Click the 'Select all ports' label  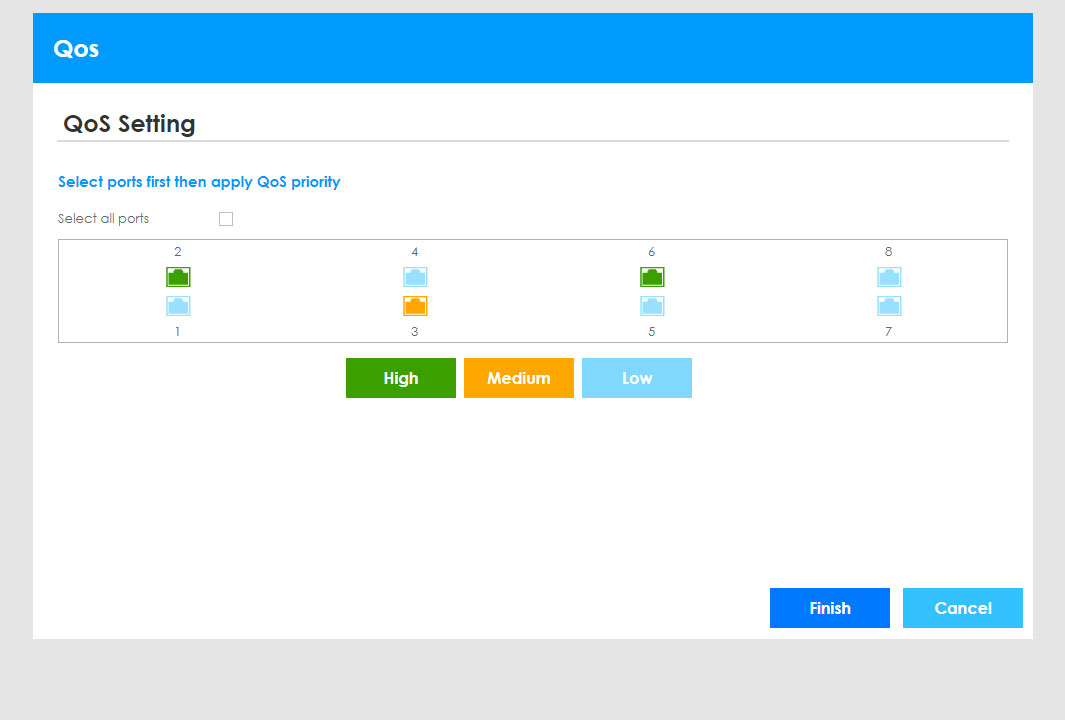point(103,219)
